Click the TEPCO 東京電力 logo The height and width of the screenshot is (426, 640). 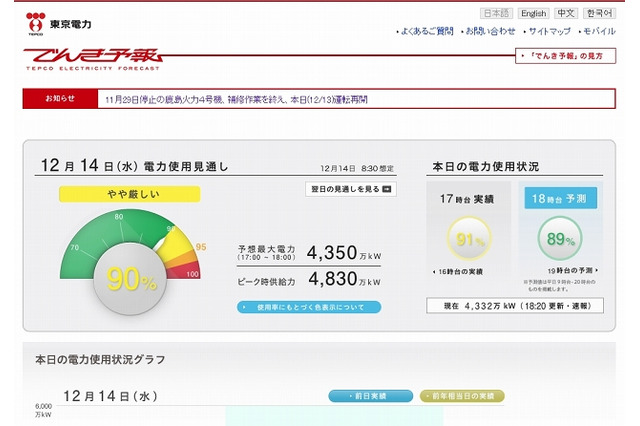coord(58,24)
